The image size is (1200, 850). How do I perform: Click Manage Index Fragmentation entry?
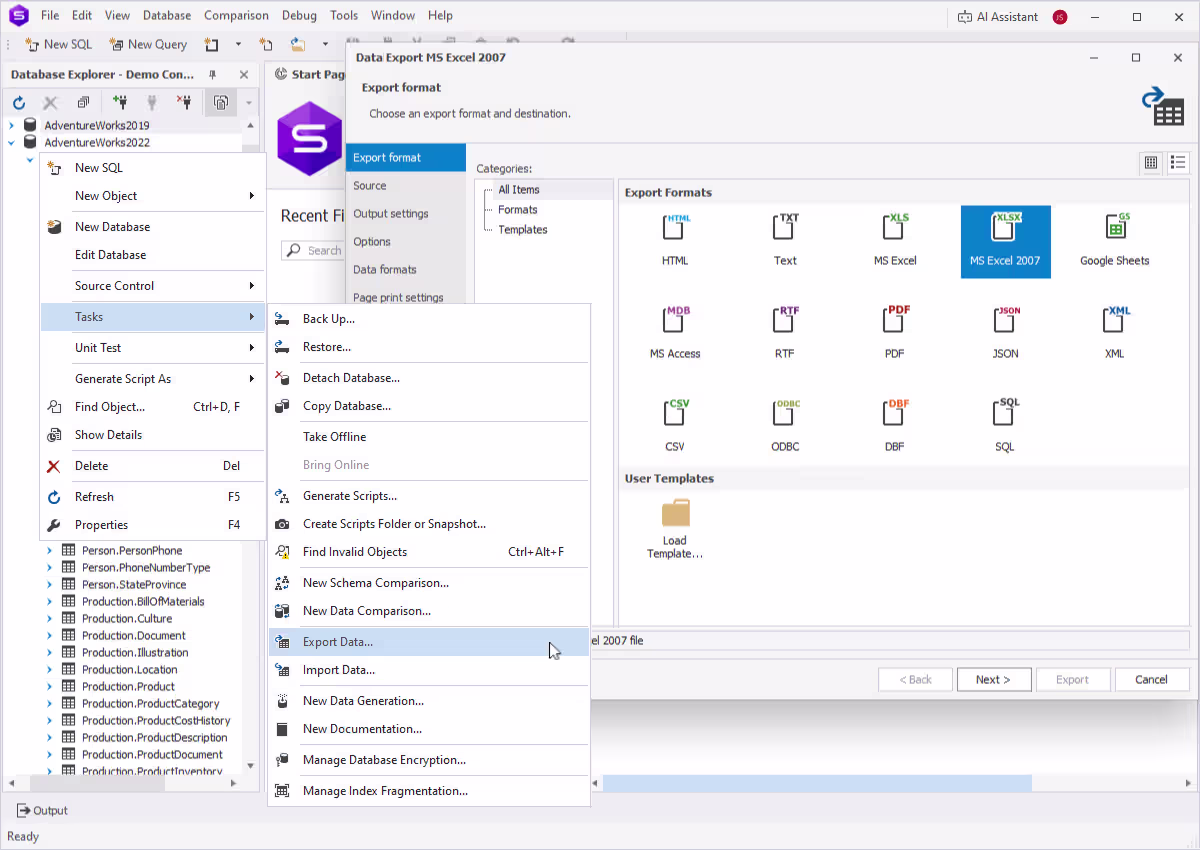click(429, 791)
